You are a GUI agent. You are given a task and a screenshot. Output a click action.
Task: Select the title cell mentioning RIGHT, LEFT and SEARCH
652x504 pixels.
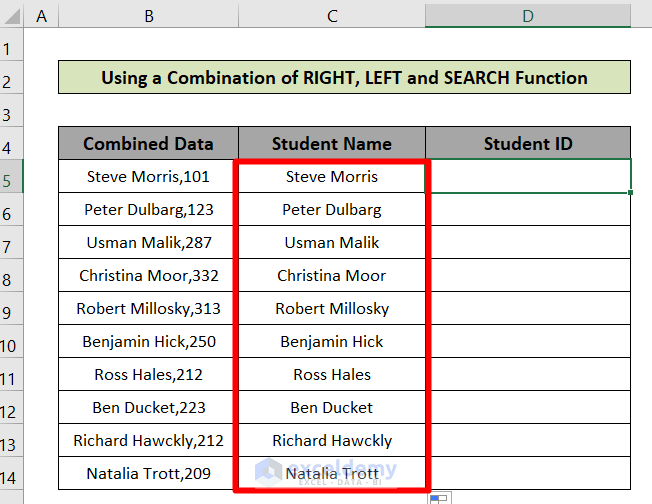tap(344, 78)
